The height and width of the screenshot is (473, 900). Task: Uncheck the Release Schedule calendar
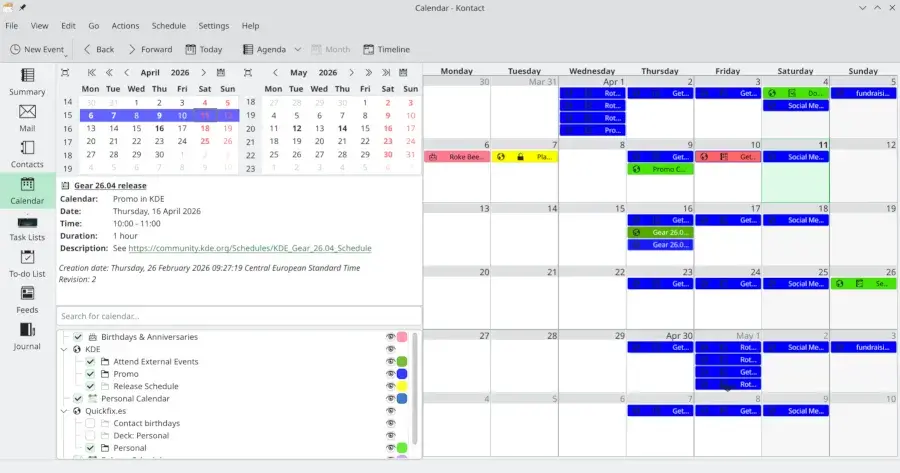[90, 386]
